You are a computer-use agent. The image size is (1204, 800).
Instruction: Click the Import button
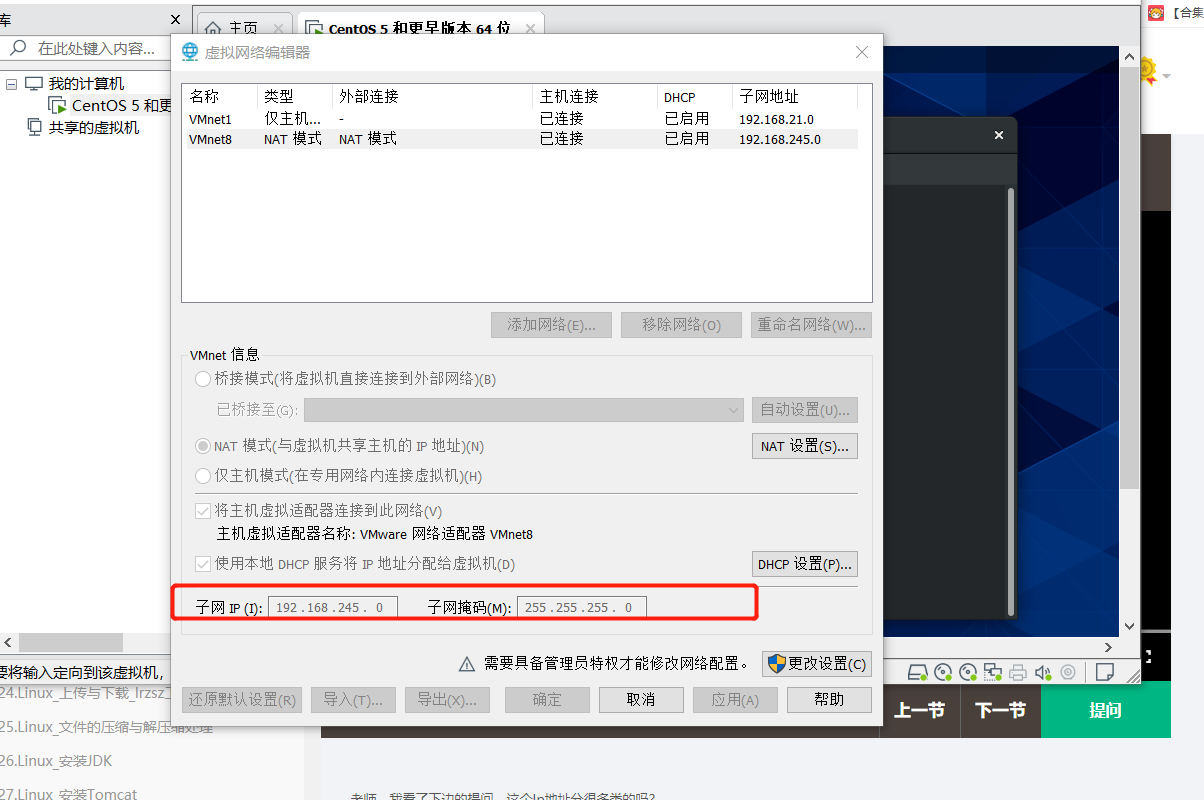coord(354,699)
